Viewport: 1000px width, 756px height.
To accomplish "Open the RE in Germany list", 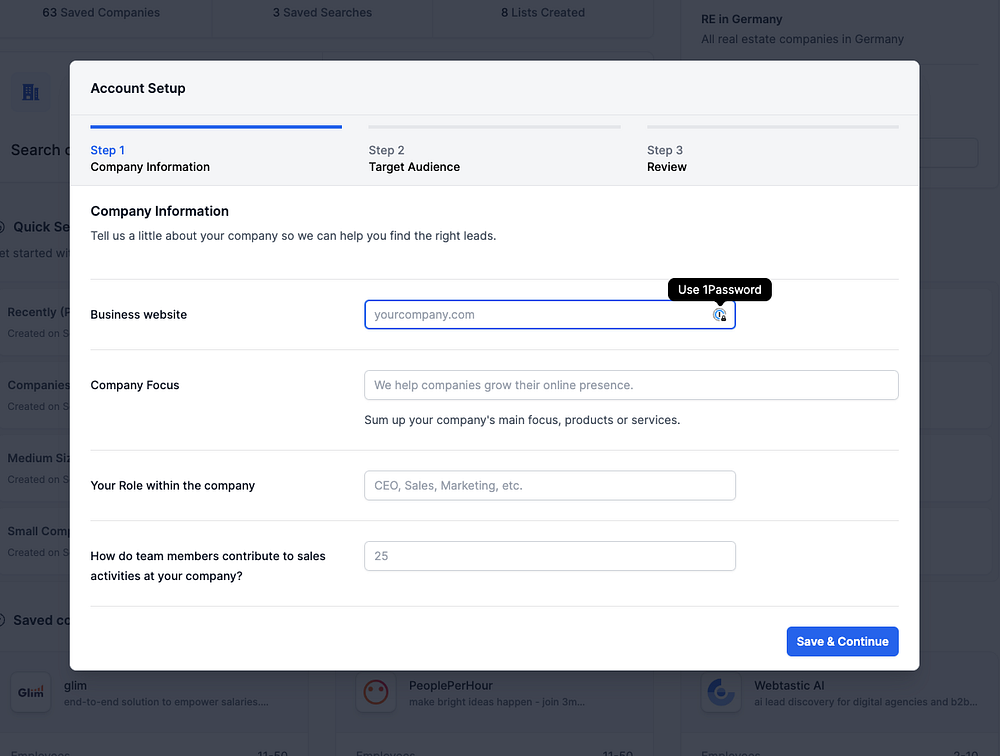I will click(742, 19).
